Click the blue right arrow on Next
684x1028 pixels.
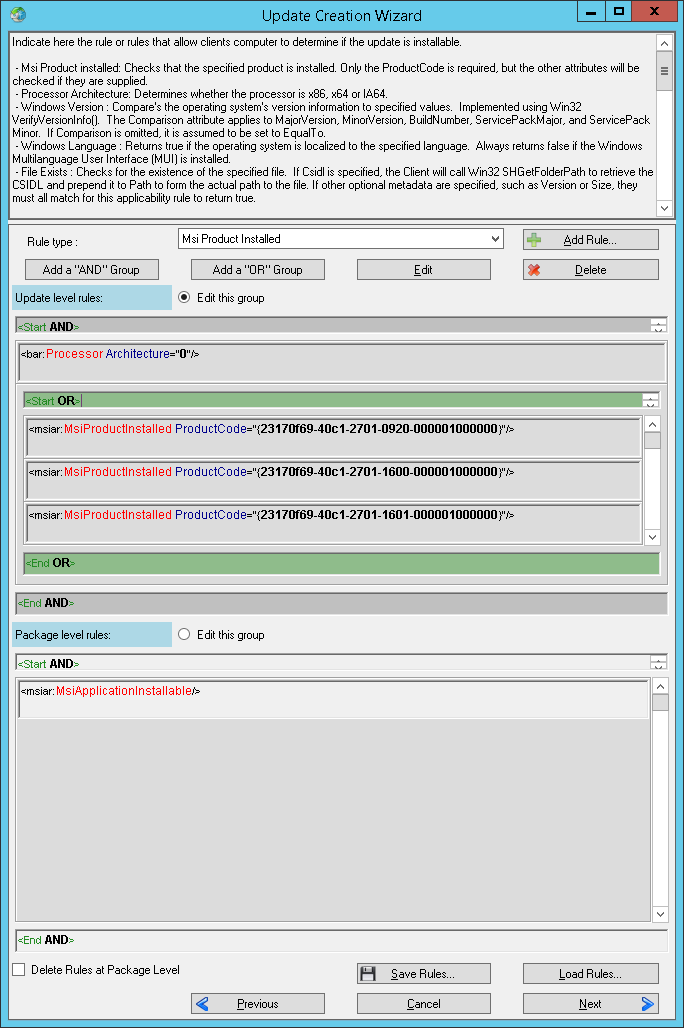pyautogui.click(x=648, y=1004)
